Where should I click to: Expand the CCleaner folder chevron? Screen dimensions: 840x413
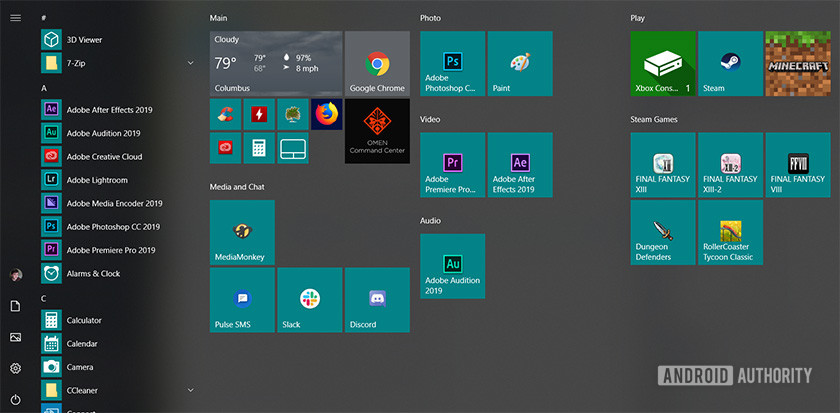click(x=190, y=391)
